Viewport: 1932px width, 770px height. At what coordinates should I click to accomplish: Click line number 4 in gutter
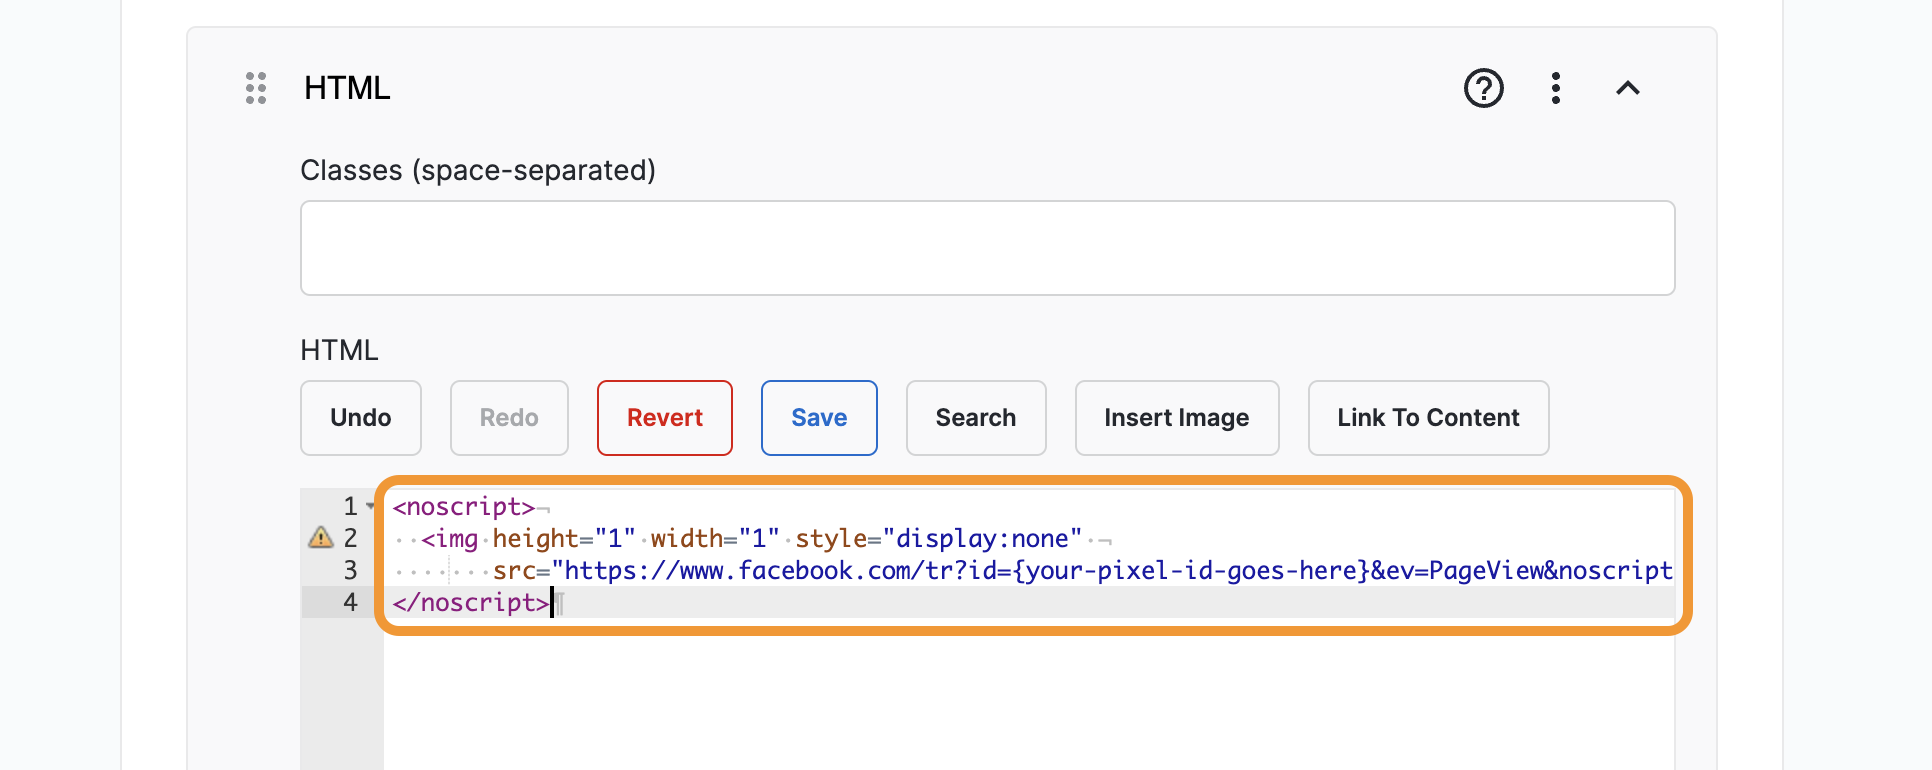coord(350,602)
